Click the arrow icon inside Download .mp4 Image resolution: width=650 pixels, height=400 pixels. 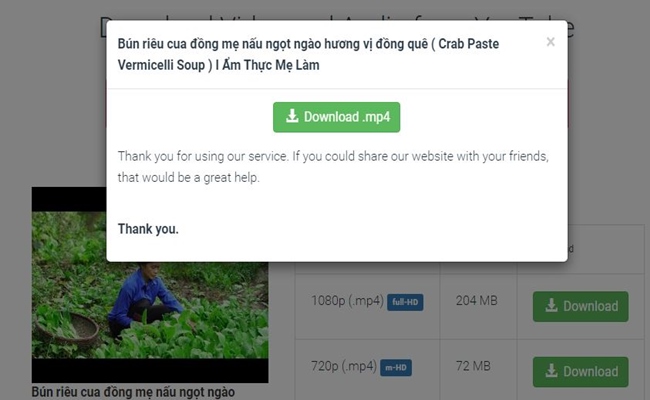(292, 116)
